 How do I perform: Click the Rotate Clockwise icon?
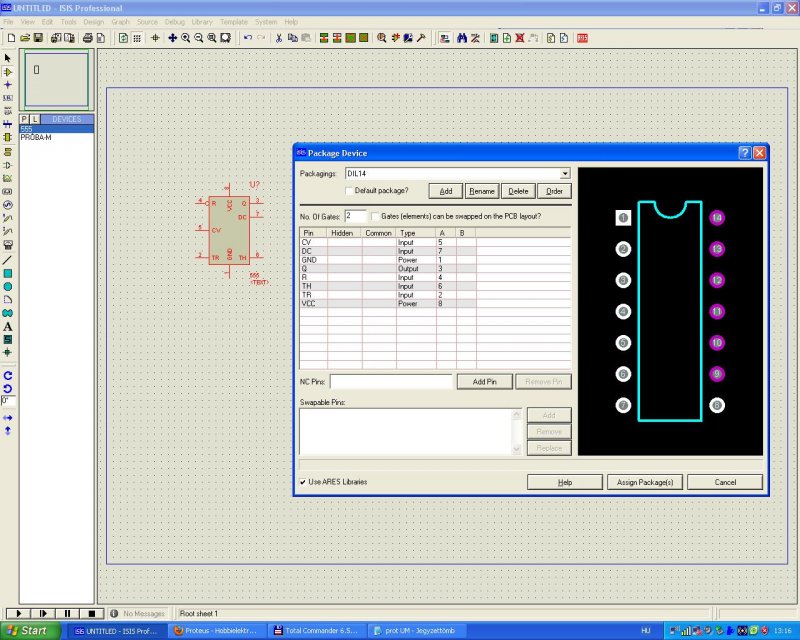tap(8, 376)
